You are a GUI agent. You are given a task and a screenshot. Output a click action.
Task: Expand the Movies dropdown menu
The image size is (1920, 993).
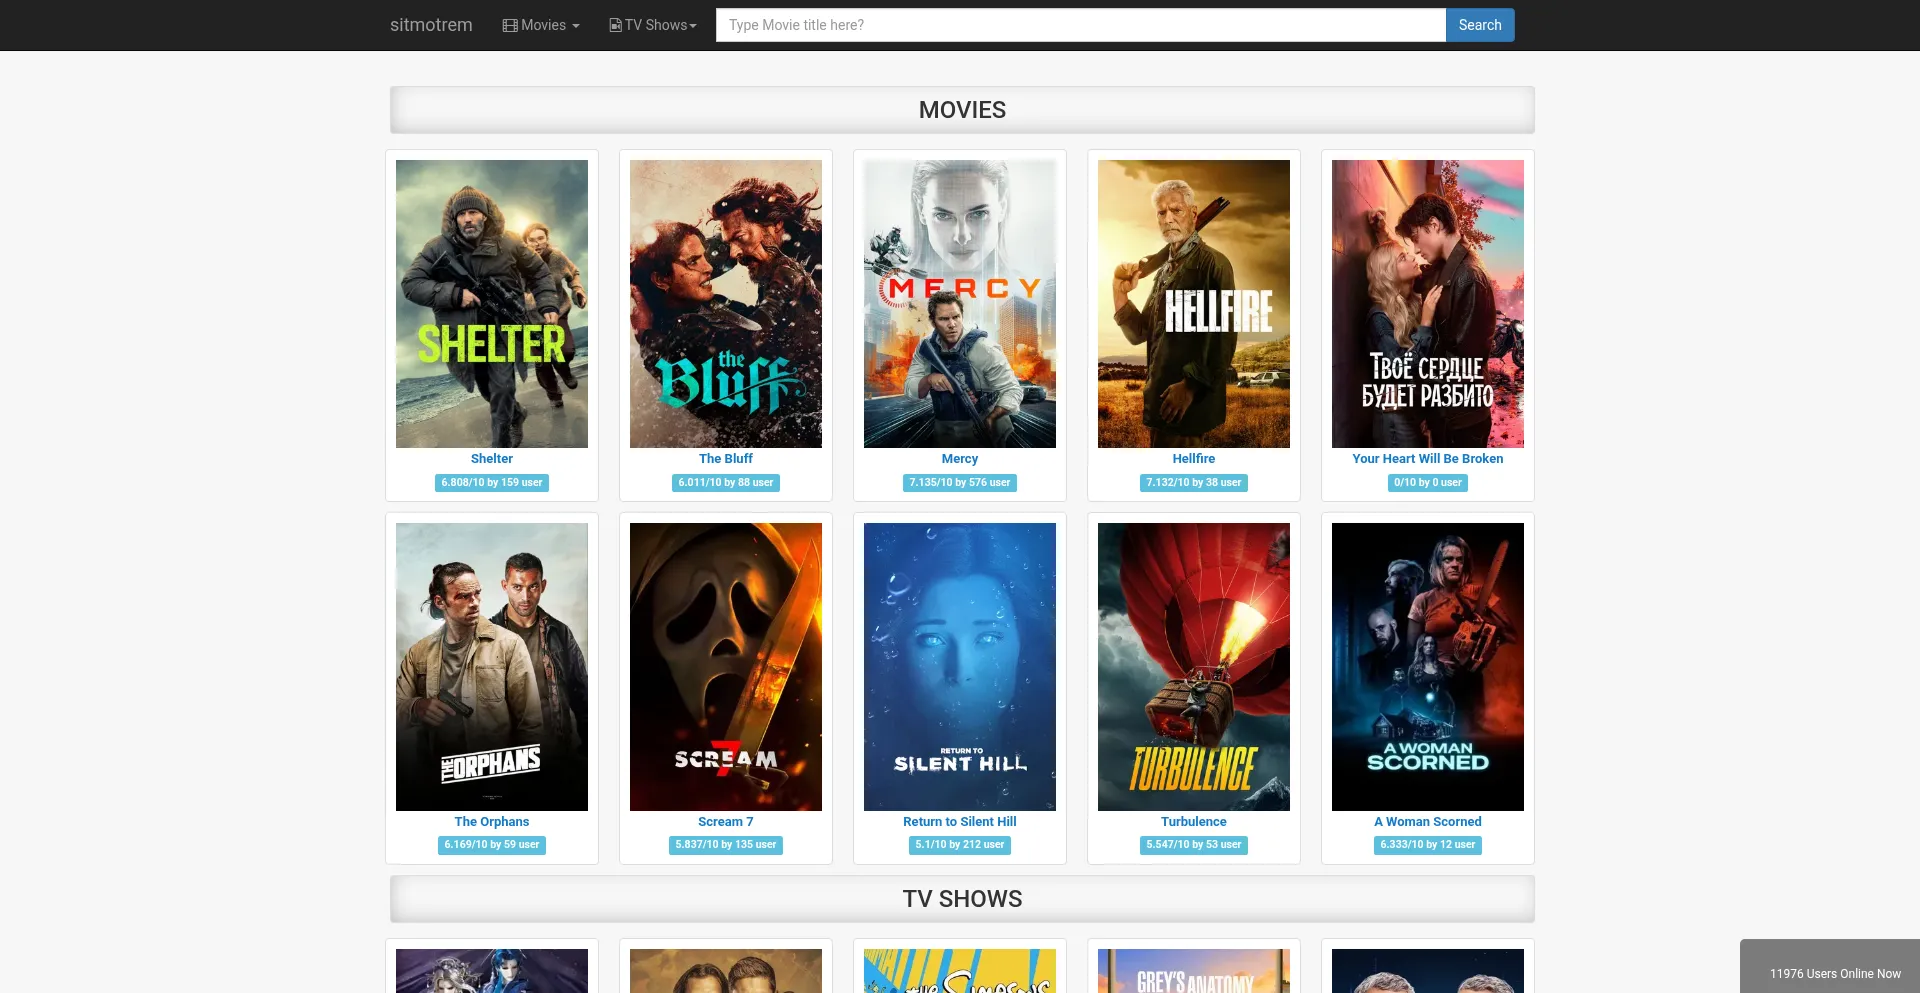(x=541, y=25)
